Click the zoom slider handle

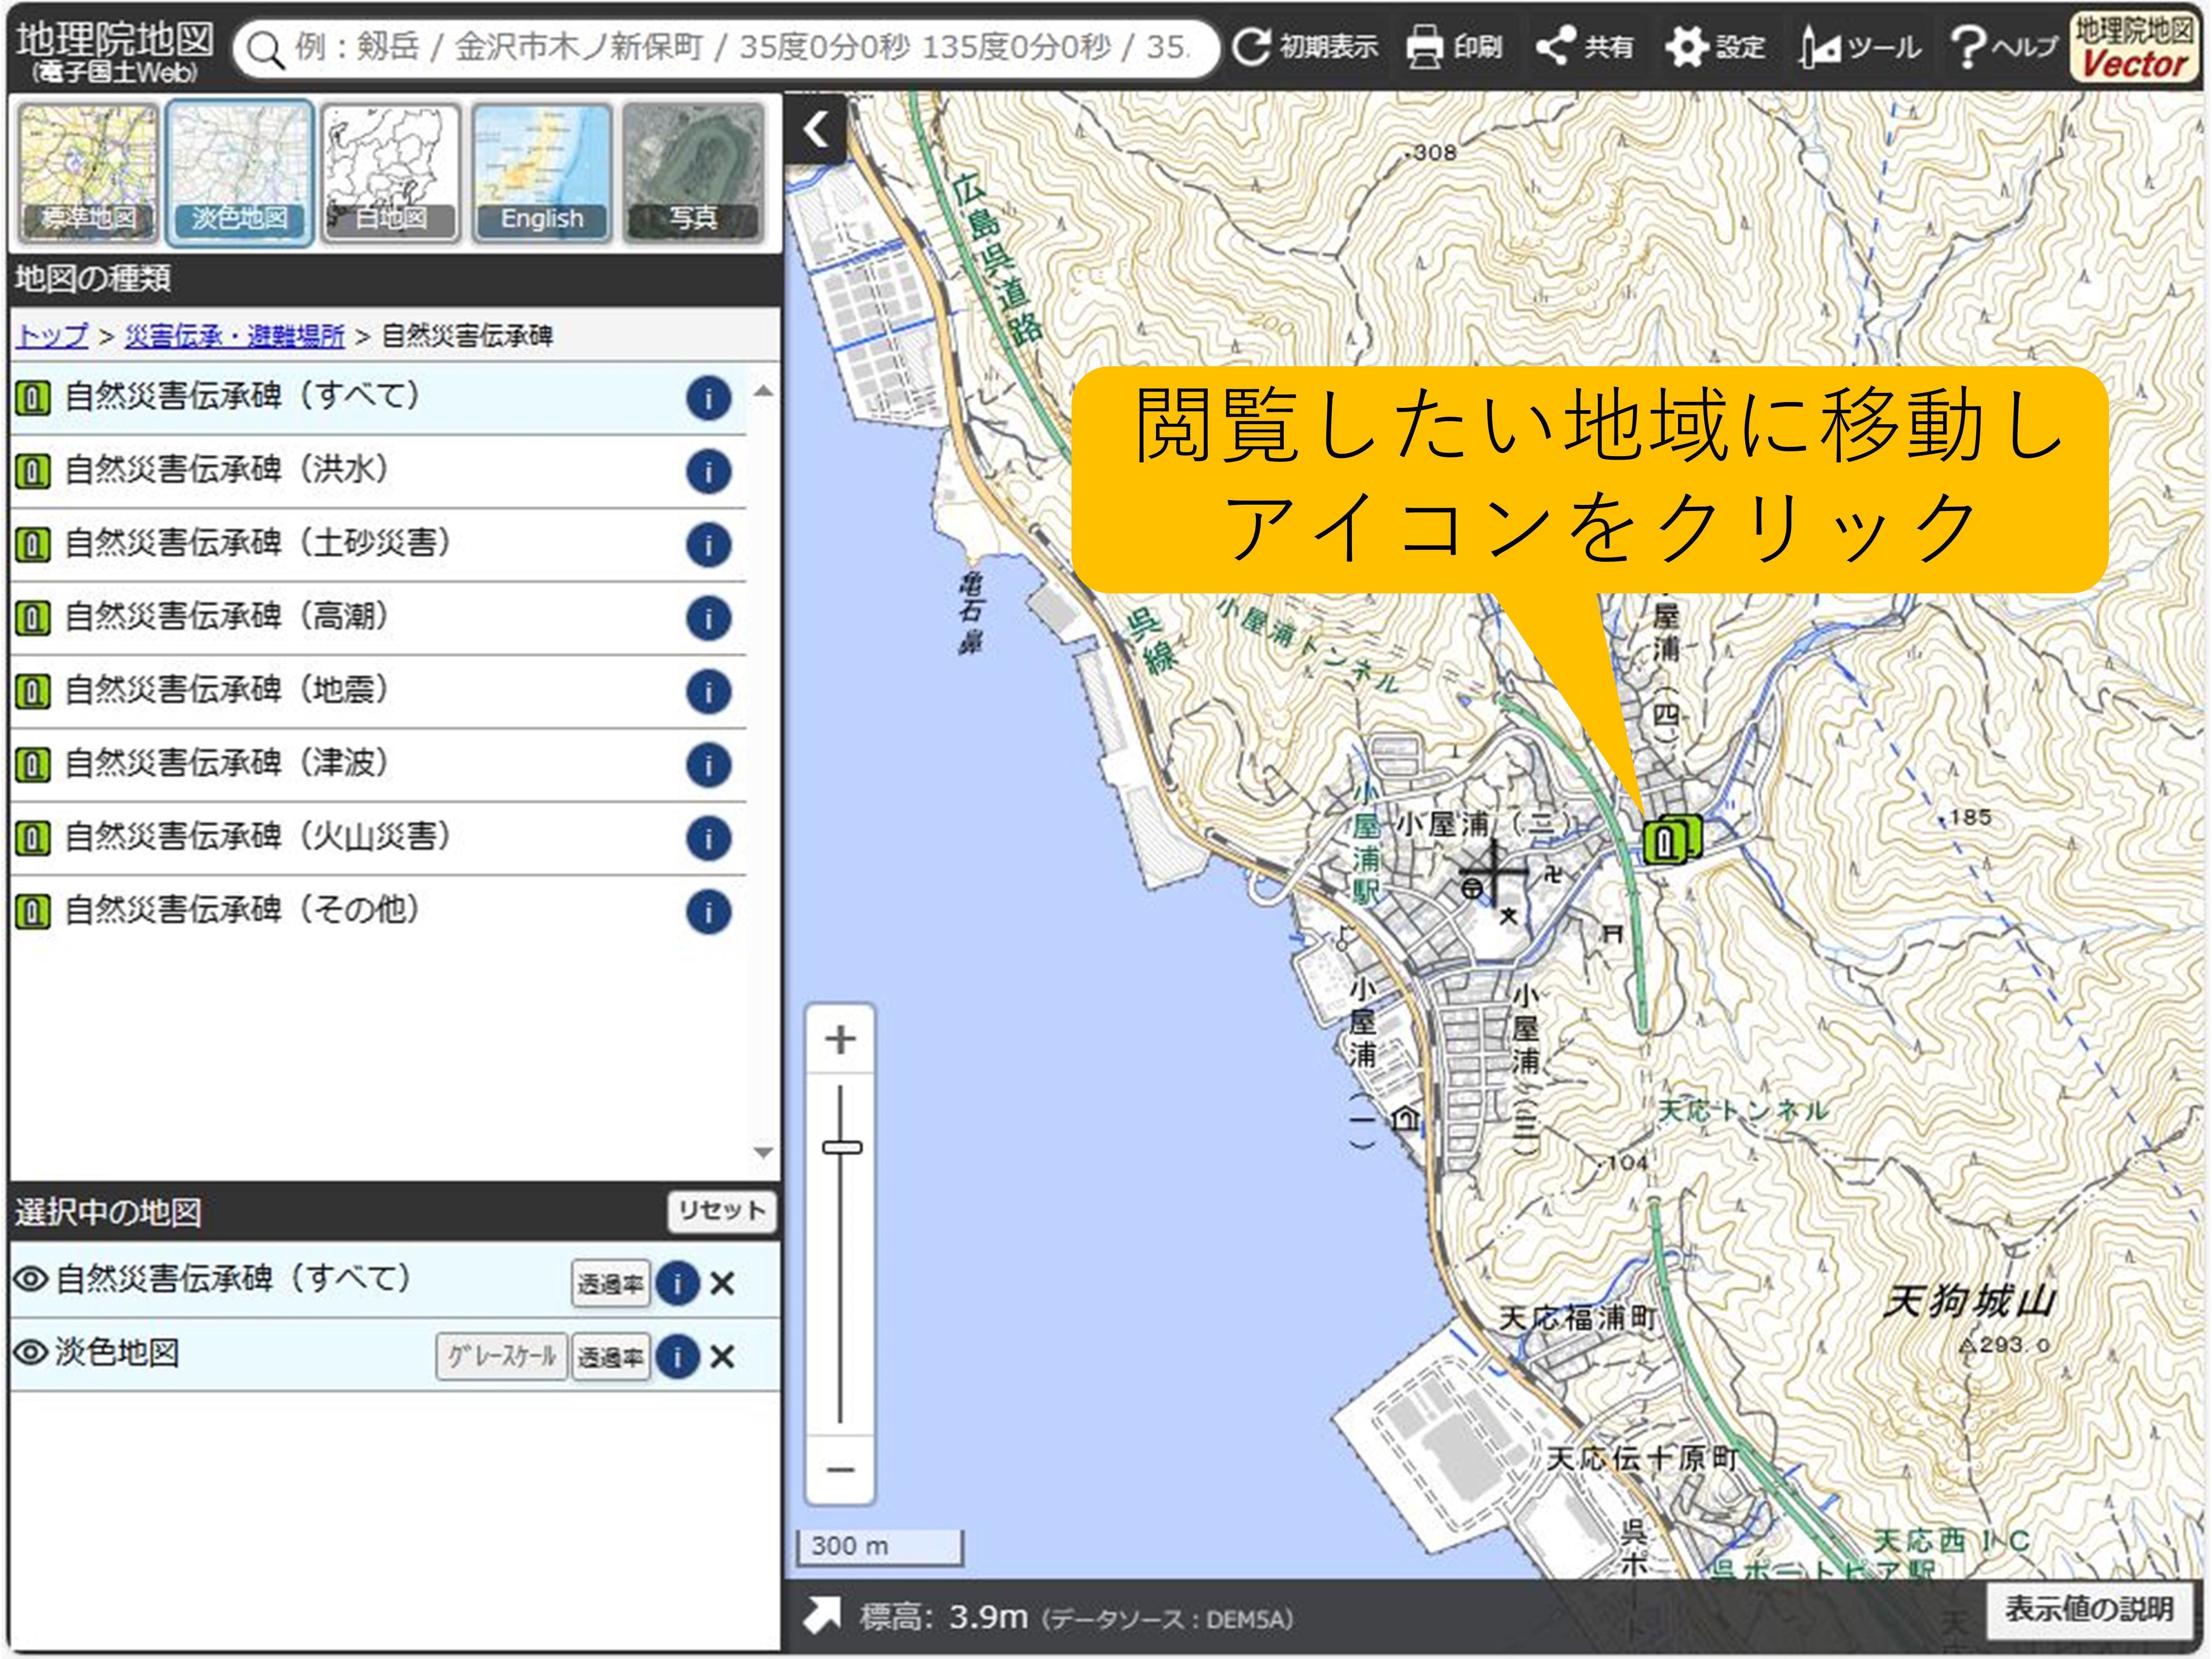[841, 1147]
